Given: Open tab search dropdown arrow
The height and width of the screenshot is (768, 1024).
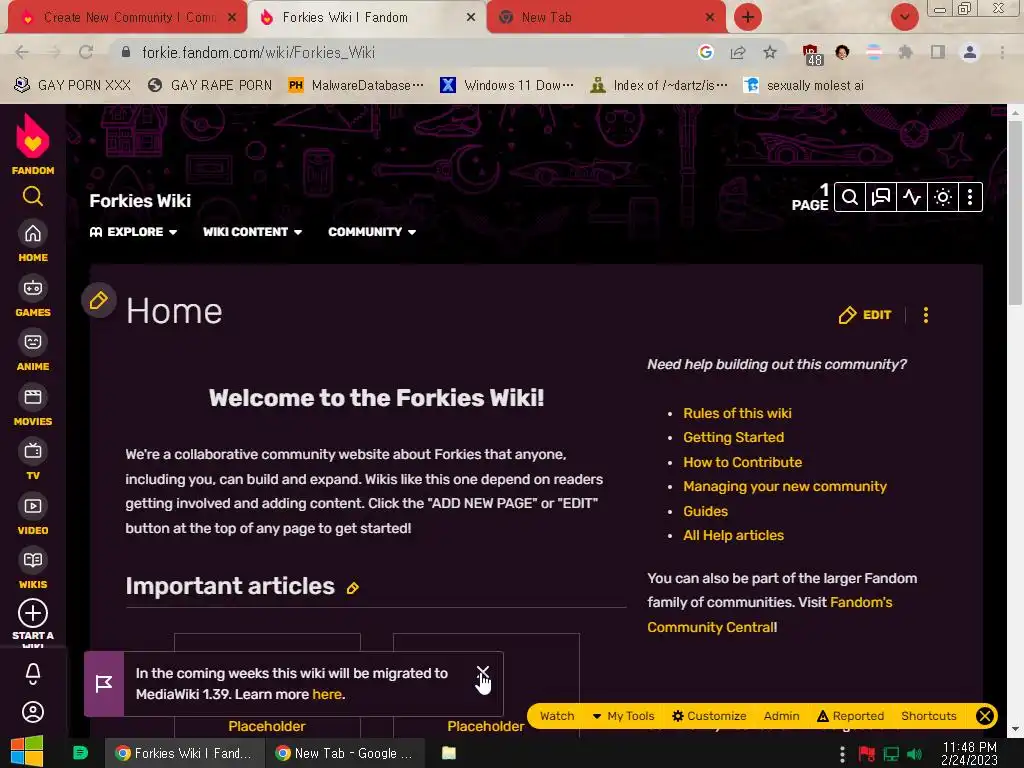Looking at the screenshot, I should 904,17.
